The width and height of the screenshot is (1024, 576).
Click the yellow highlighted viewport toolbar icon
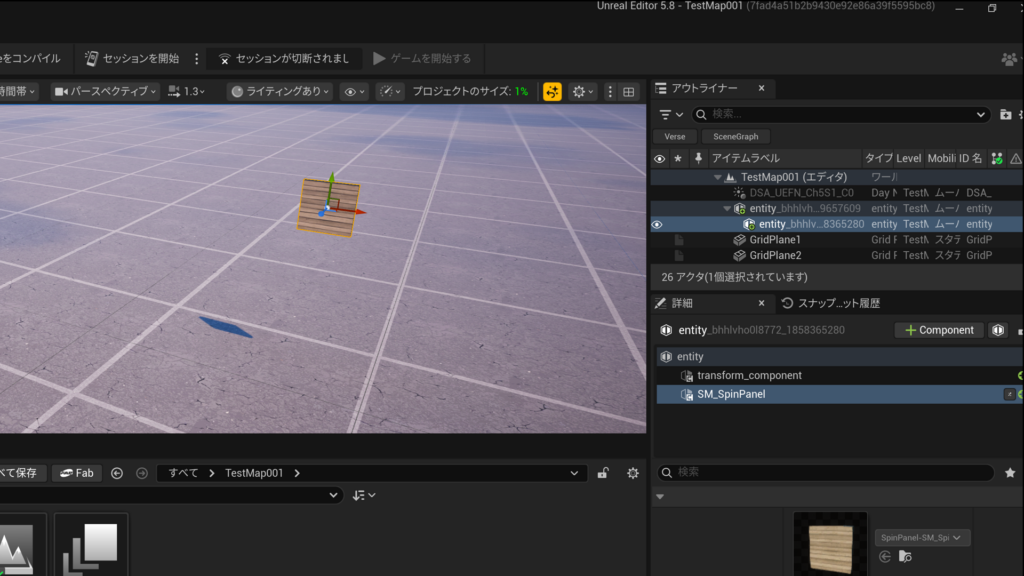tap(552, 91)
